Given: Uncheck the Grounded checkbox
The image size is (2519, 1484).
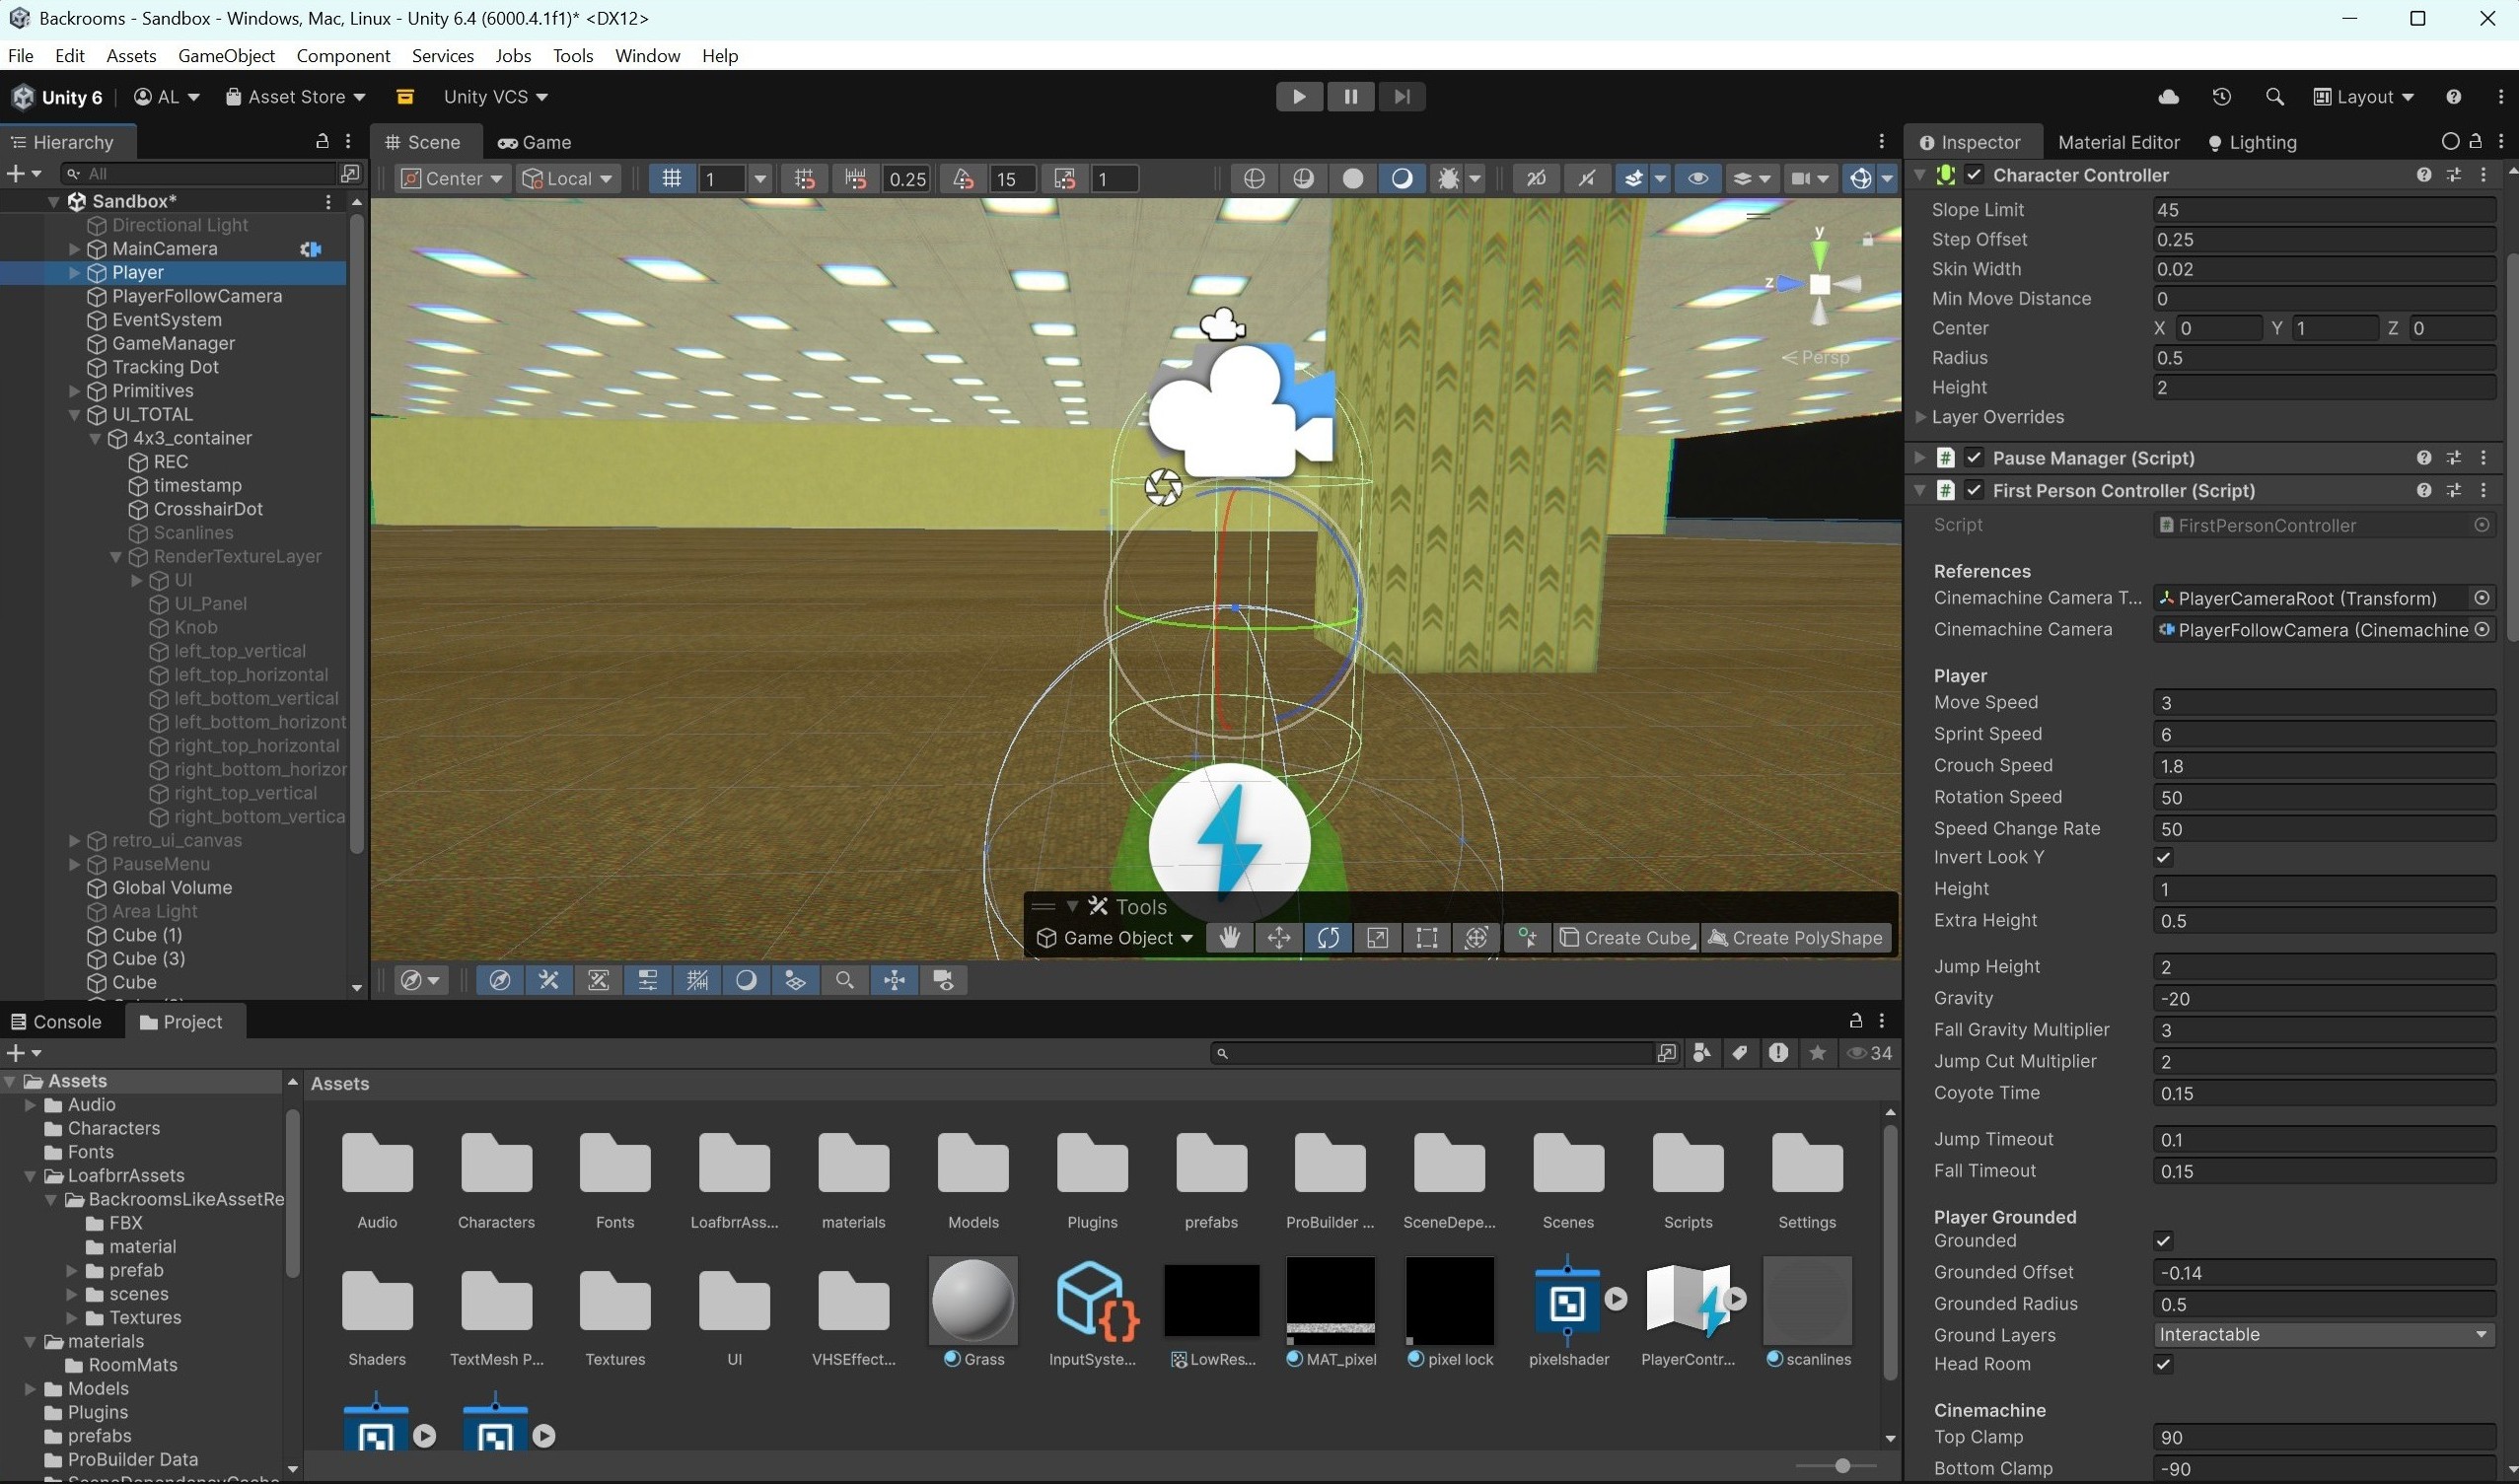Looking at the screenshot, I should click(2164, 1240).
